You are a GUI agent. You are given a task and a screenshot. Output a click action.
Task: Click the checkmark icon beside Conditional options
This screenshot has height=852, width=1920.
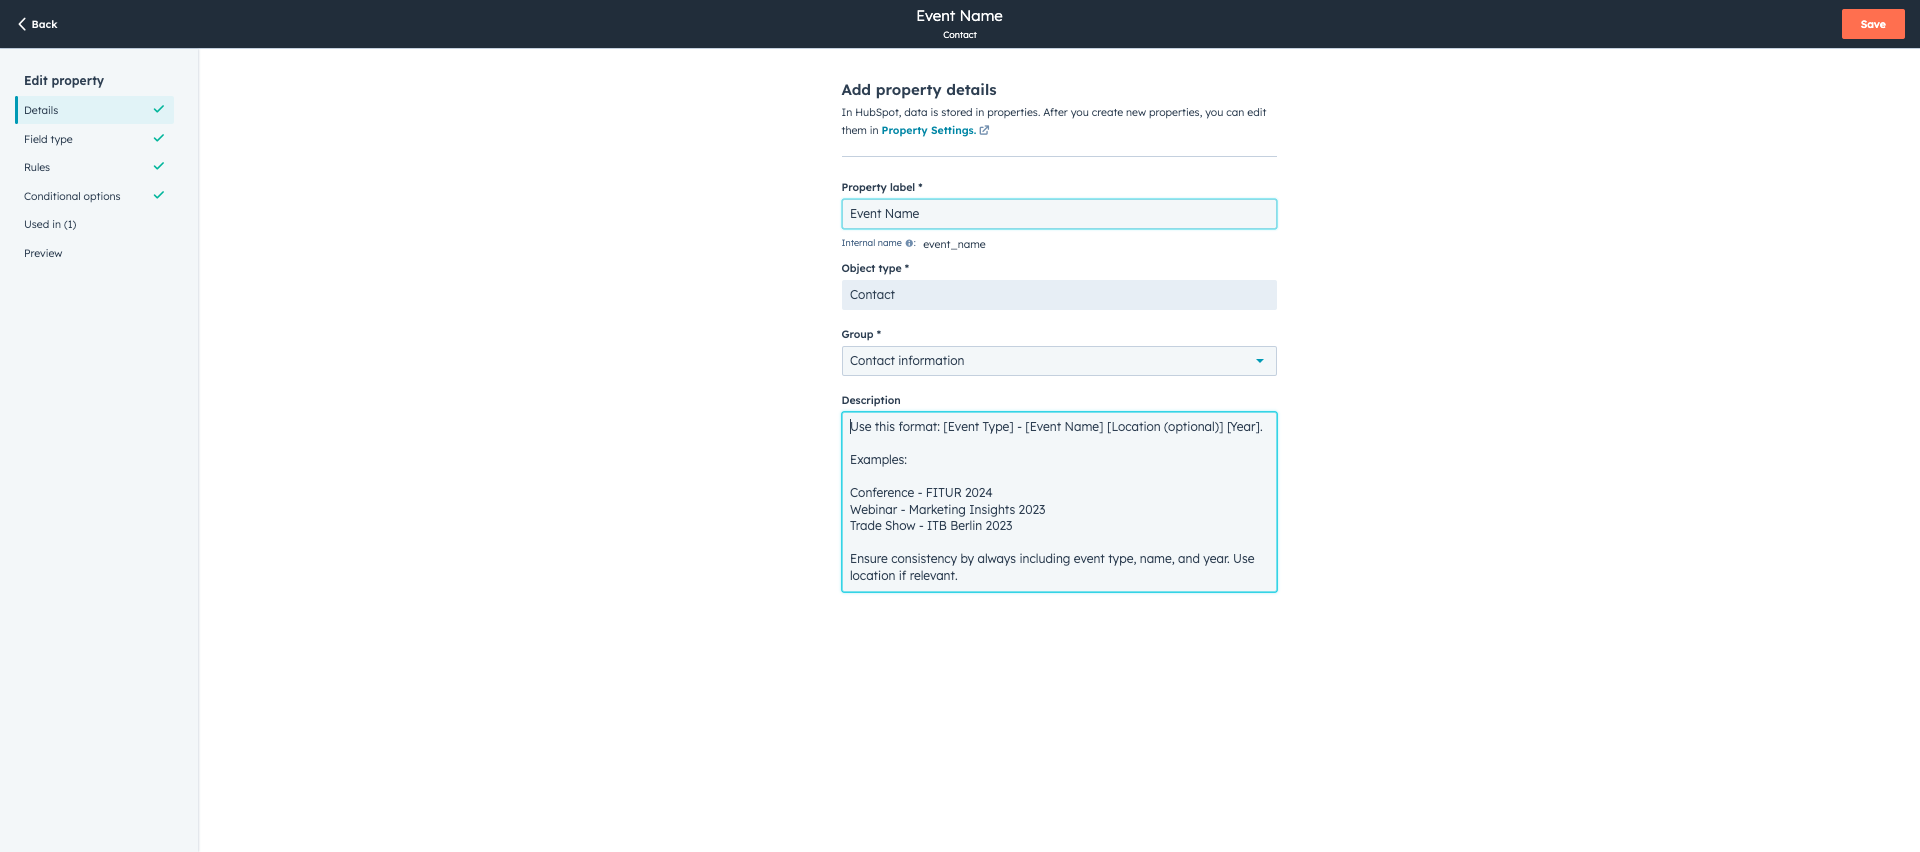click(158, 195)
